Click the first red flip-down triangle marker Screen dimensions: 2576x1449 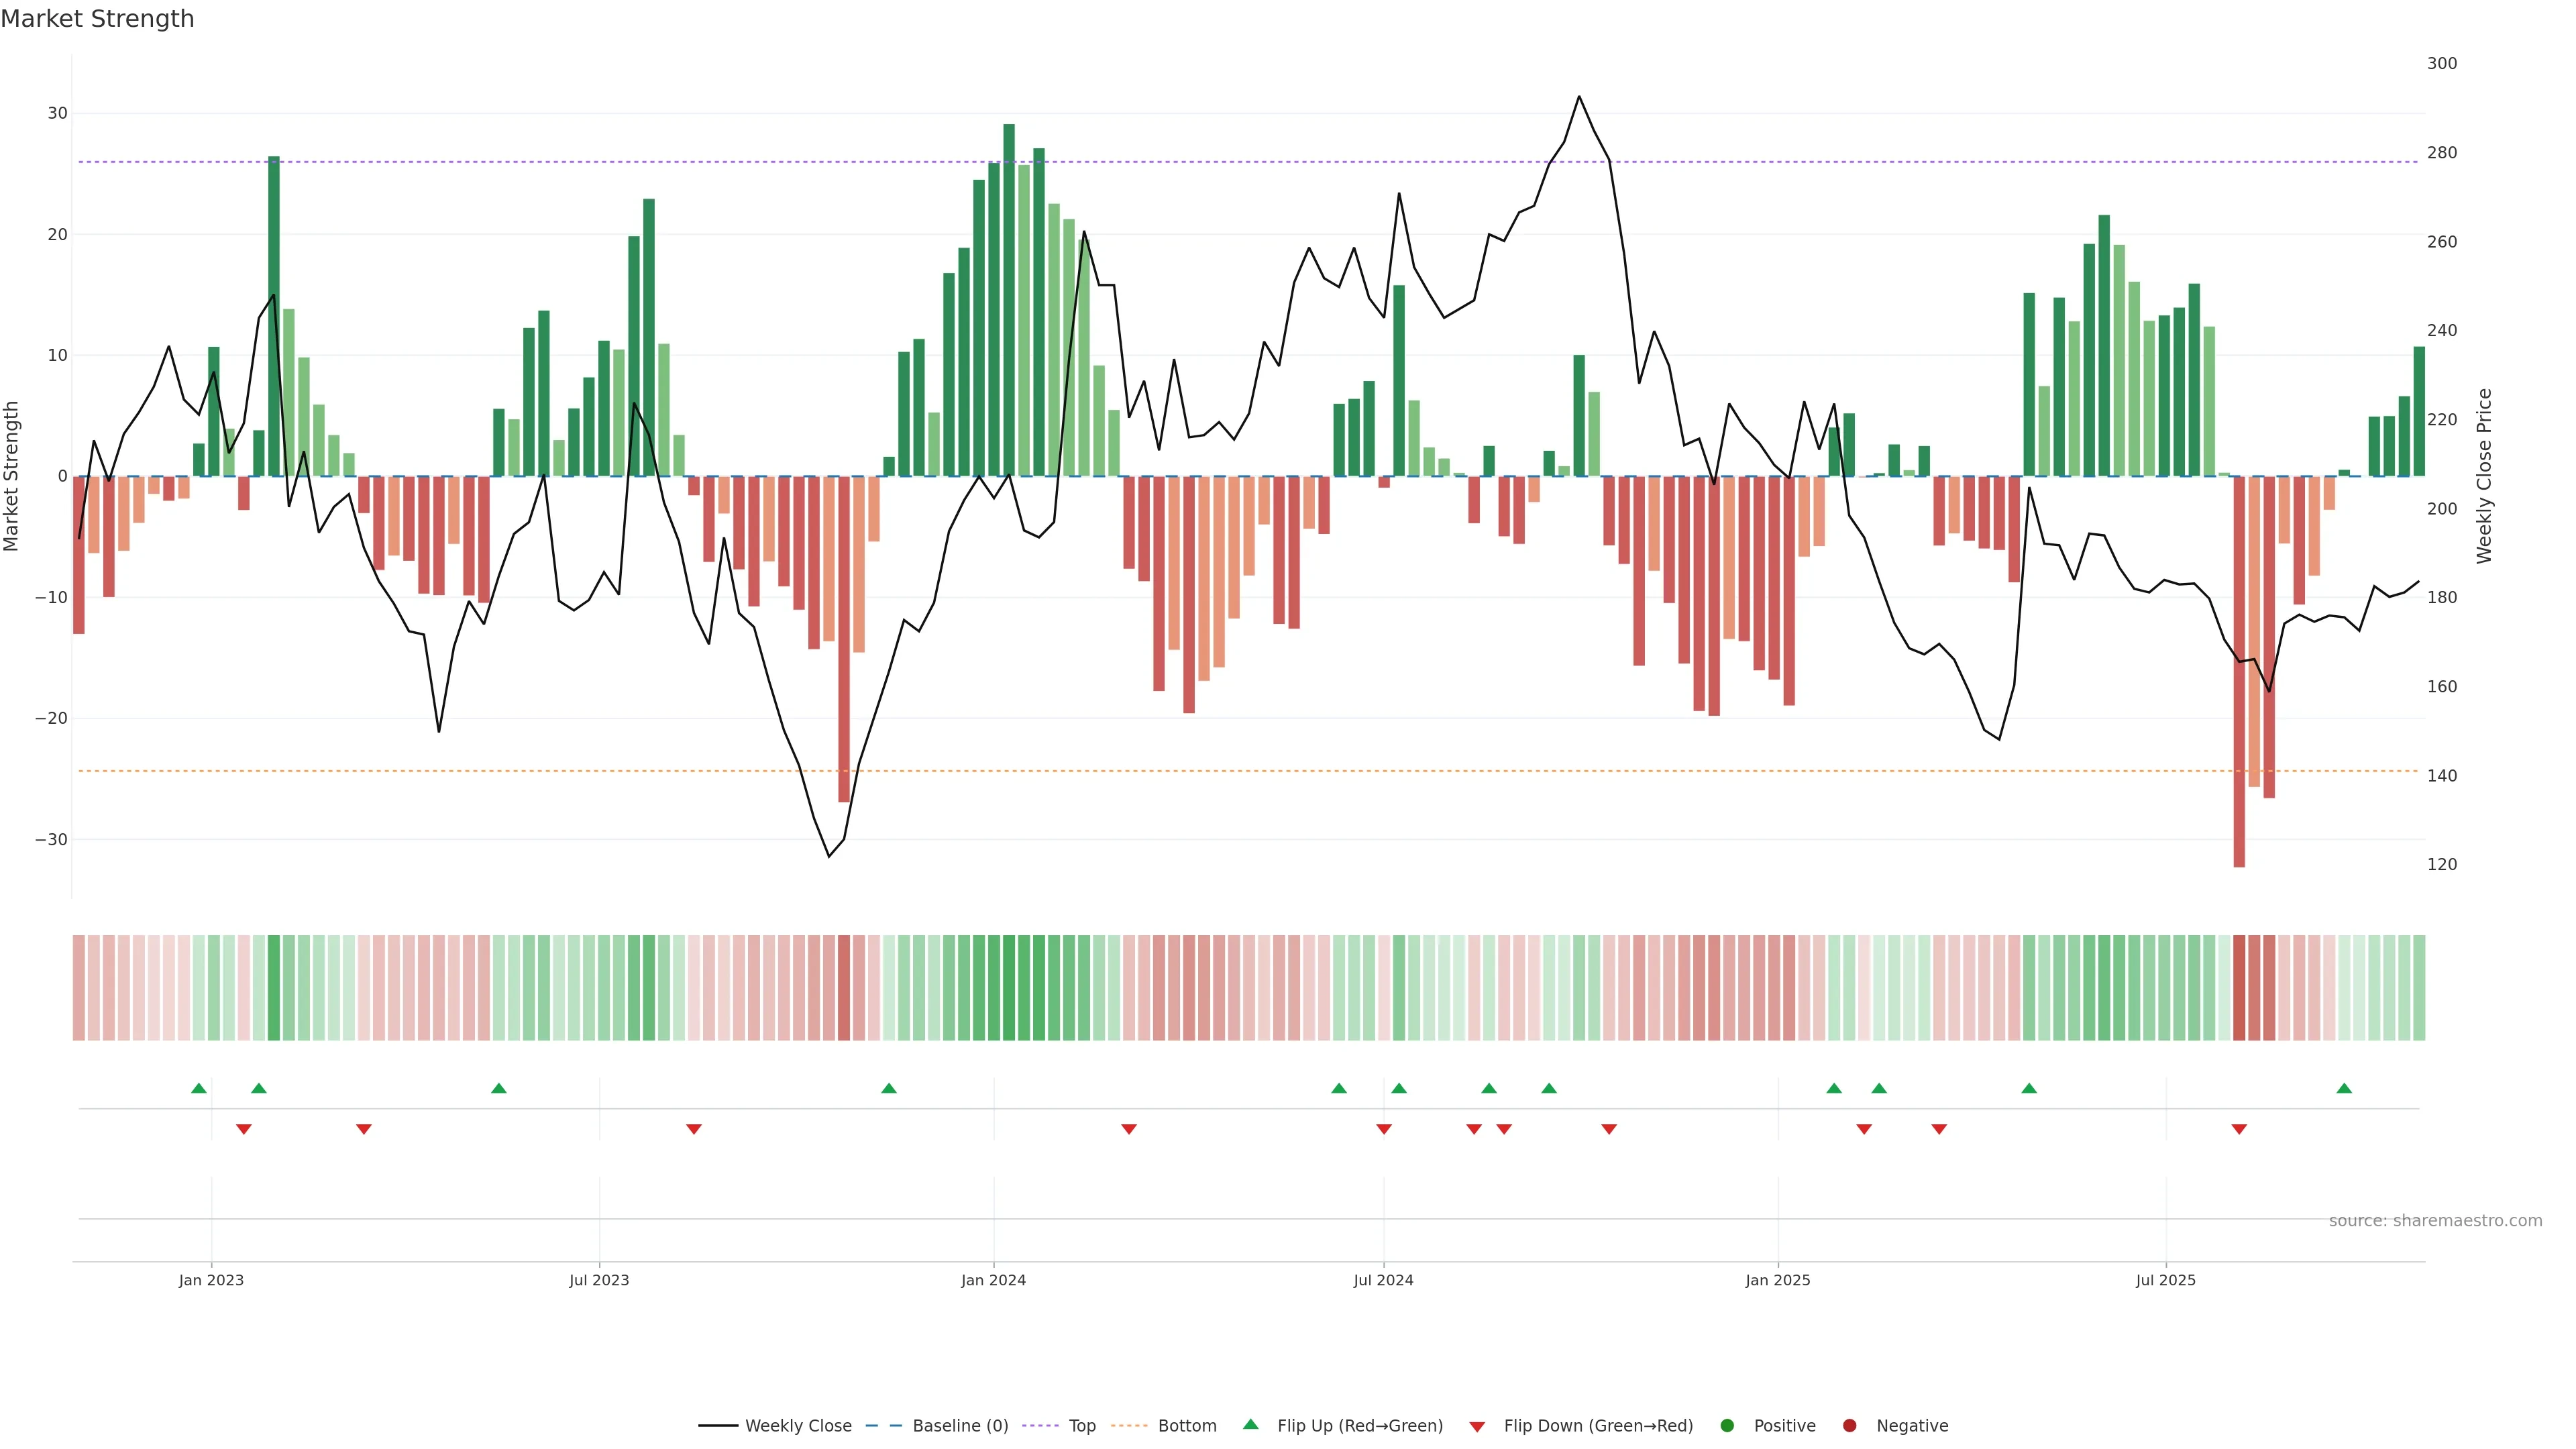pos(244,1129)
